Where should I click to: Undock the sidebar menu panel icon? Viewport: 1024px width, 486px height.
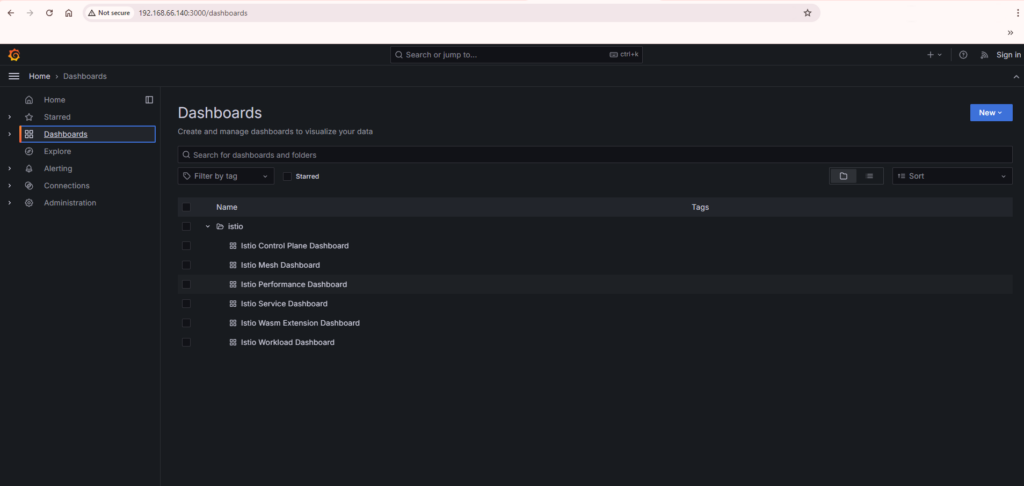point(149,100)
